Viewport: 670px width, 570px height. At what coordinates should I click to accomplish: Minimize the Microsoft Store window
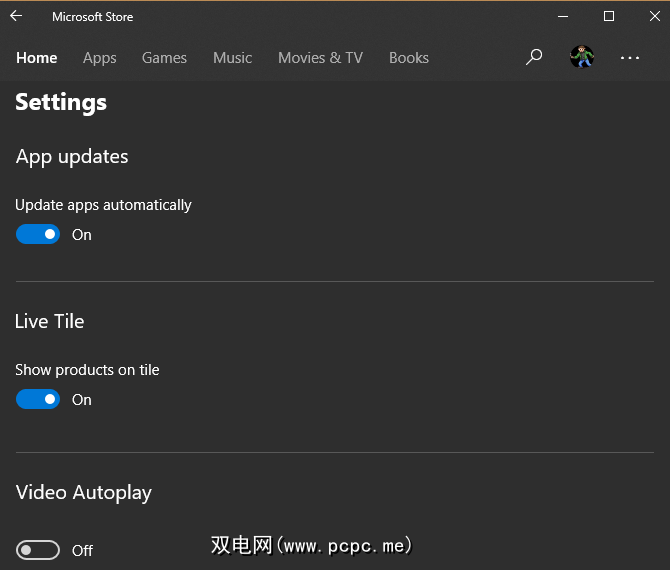tap(563, 16)
